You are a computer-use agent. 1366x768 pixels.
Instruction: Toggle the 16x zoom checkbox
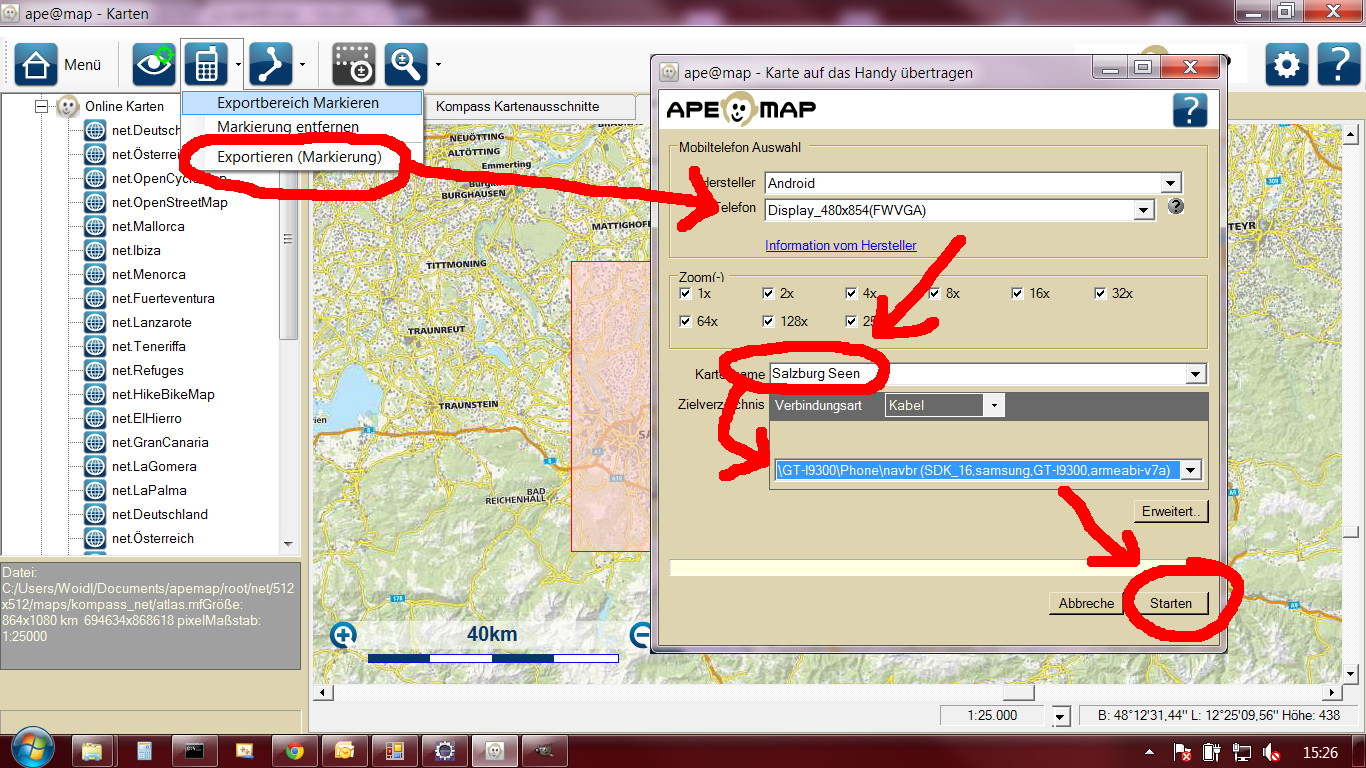pyautogui.click(x=1018, y=294)
